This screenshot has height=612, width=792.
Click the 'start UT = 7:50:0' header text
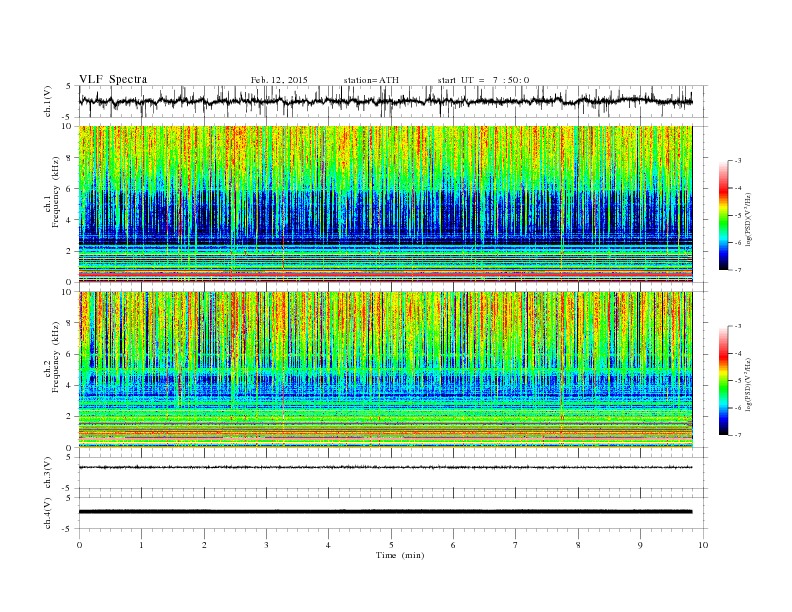pos(483,80)
